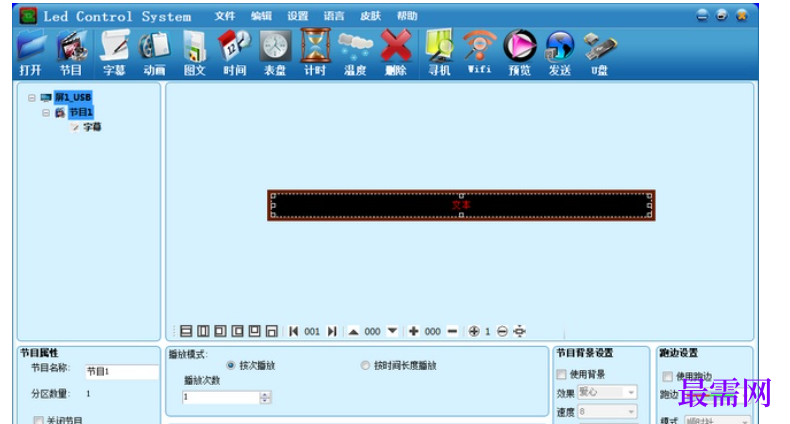Click the 001 program number
This screenshot has height=424, width=790.
tap(312, 331)
